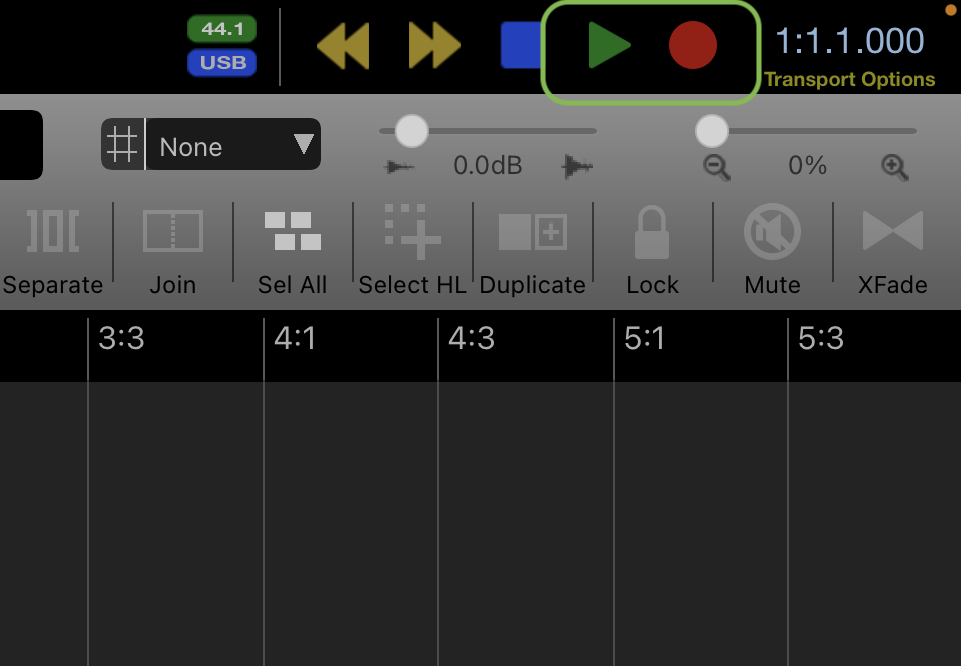Screen dimensions: 961x666
Task: Select all regions using Sel All
Action: [x=292, y=251]
